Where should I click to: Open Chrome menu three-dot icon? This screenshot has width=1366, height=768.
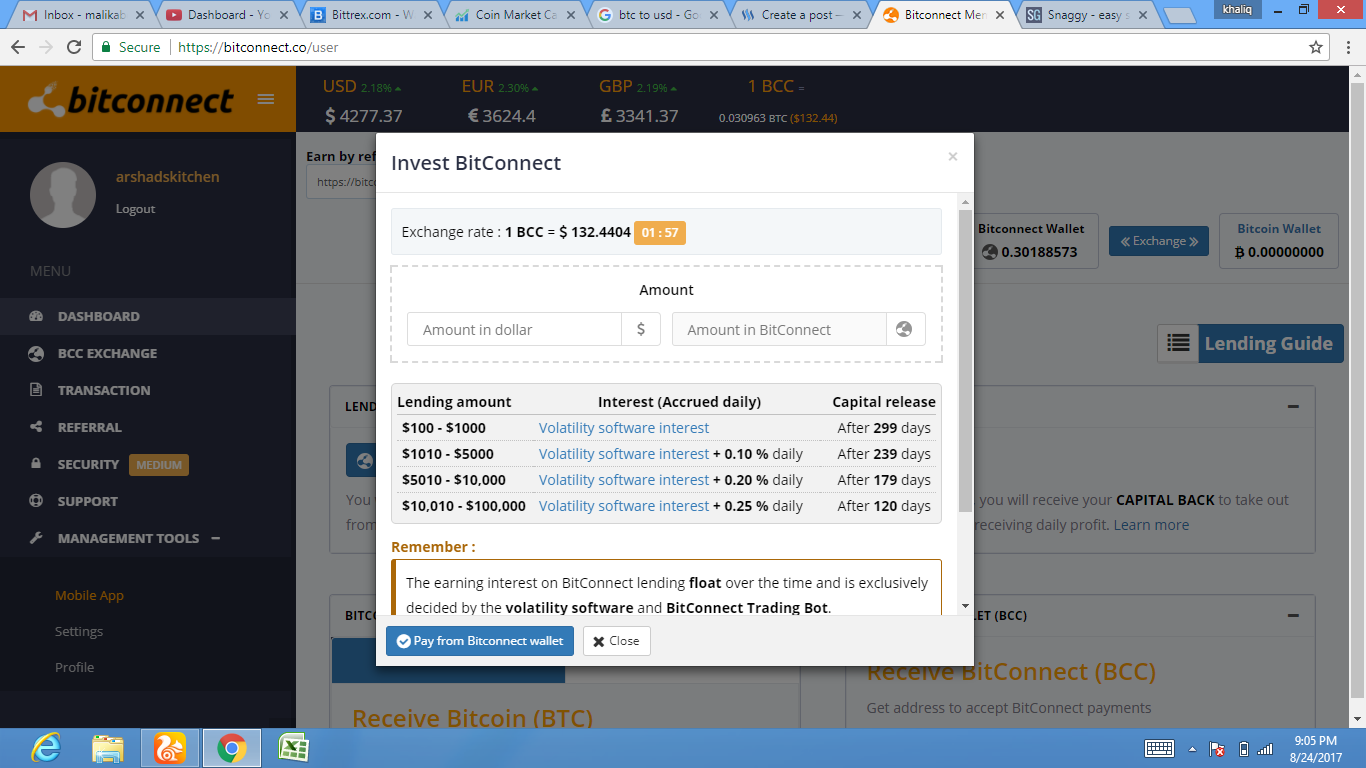tap(1347, 47)
